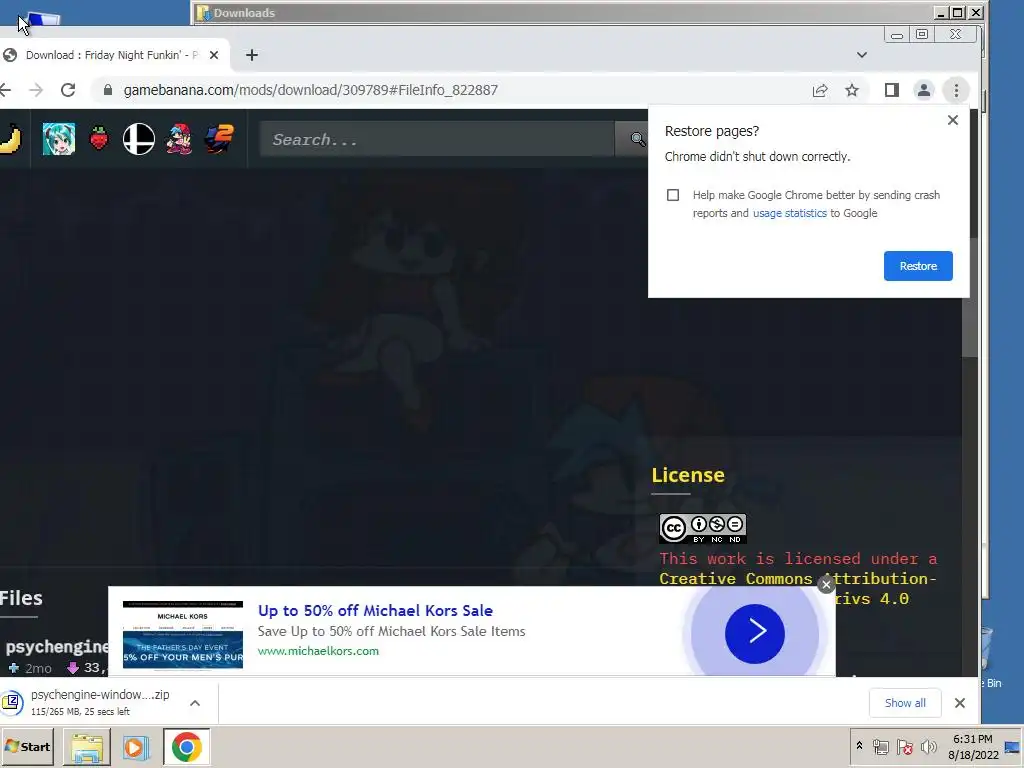
Task: Close the downloads bar
Action: click(x=959, y=703)
